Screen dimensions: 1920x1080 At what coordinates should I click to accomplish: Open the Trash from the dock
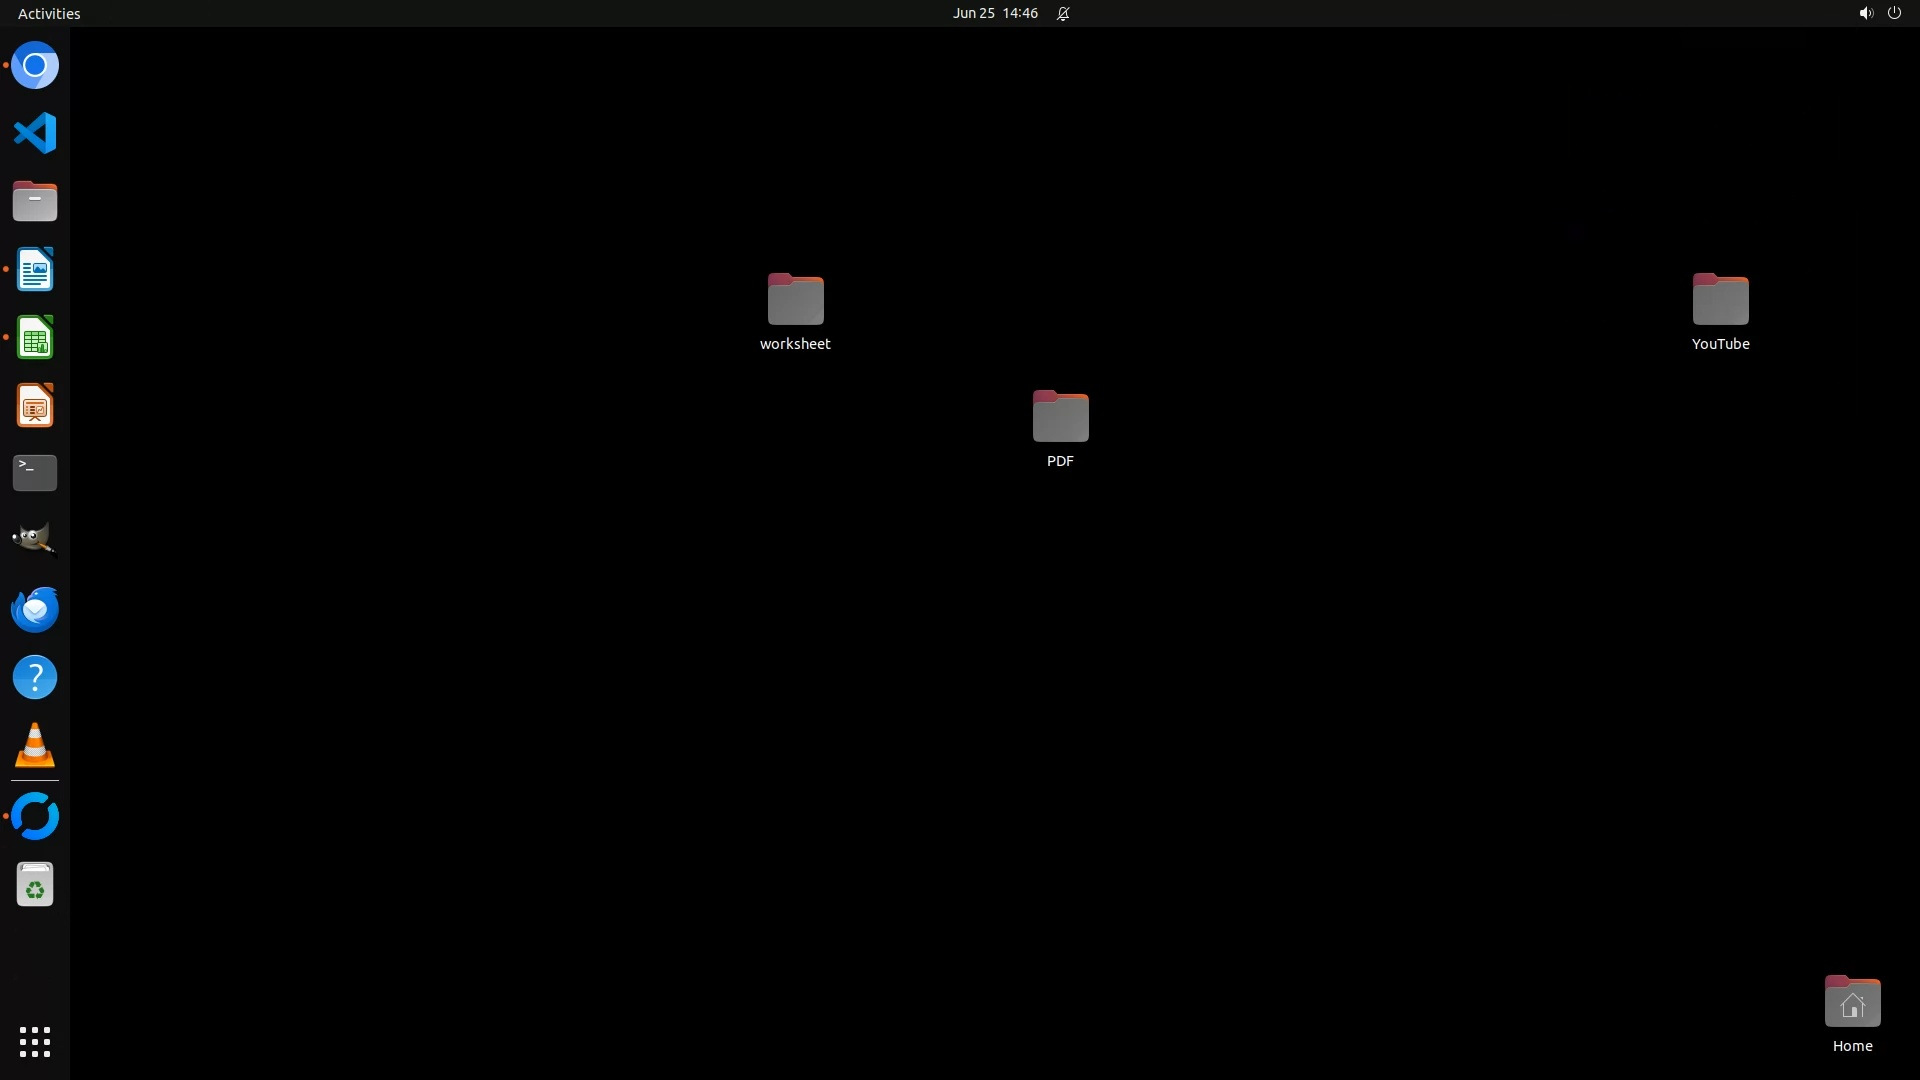point(35,885)
